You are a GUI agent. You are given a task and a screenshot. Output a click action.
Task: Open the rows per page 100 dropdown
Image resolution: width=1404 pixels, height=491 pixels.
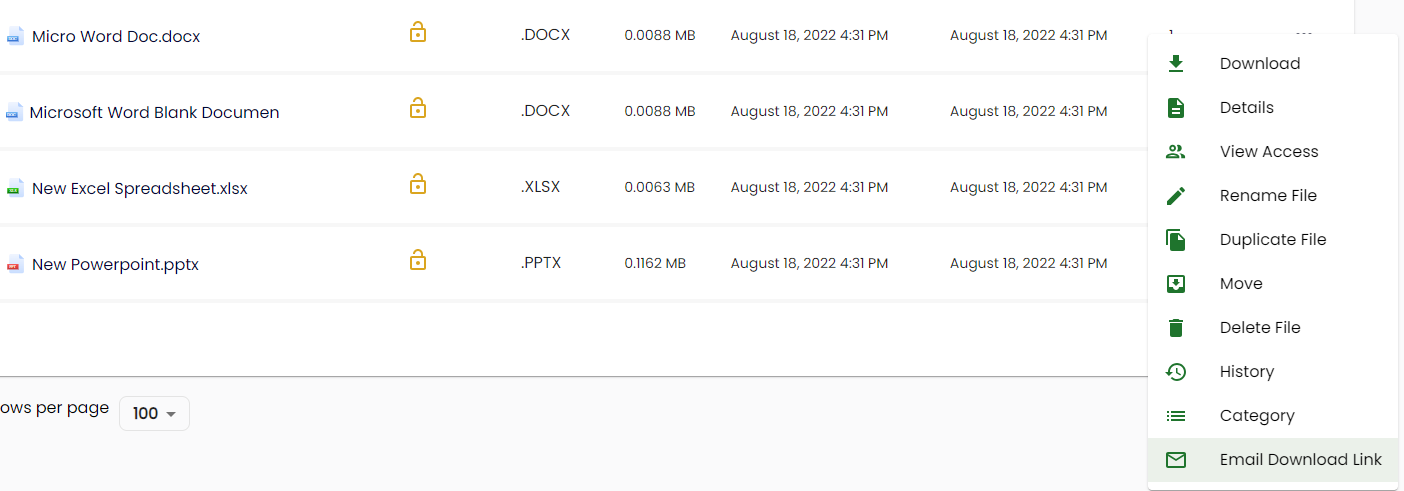[x=154, y=413]
